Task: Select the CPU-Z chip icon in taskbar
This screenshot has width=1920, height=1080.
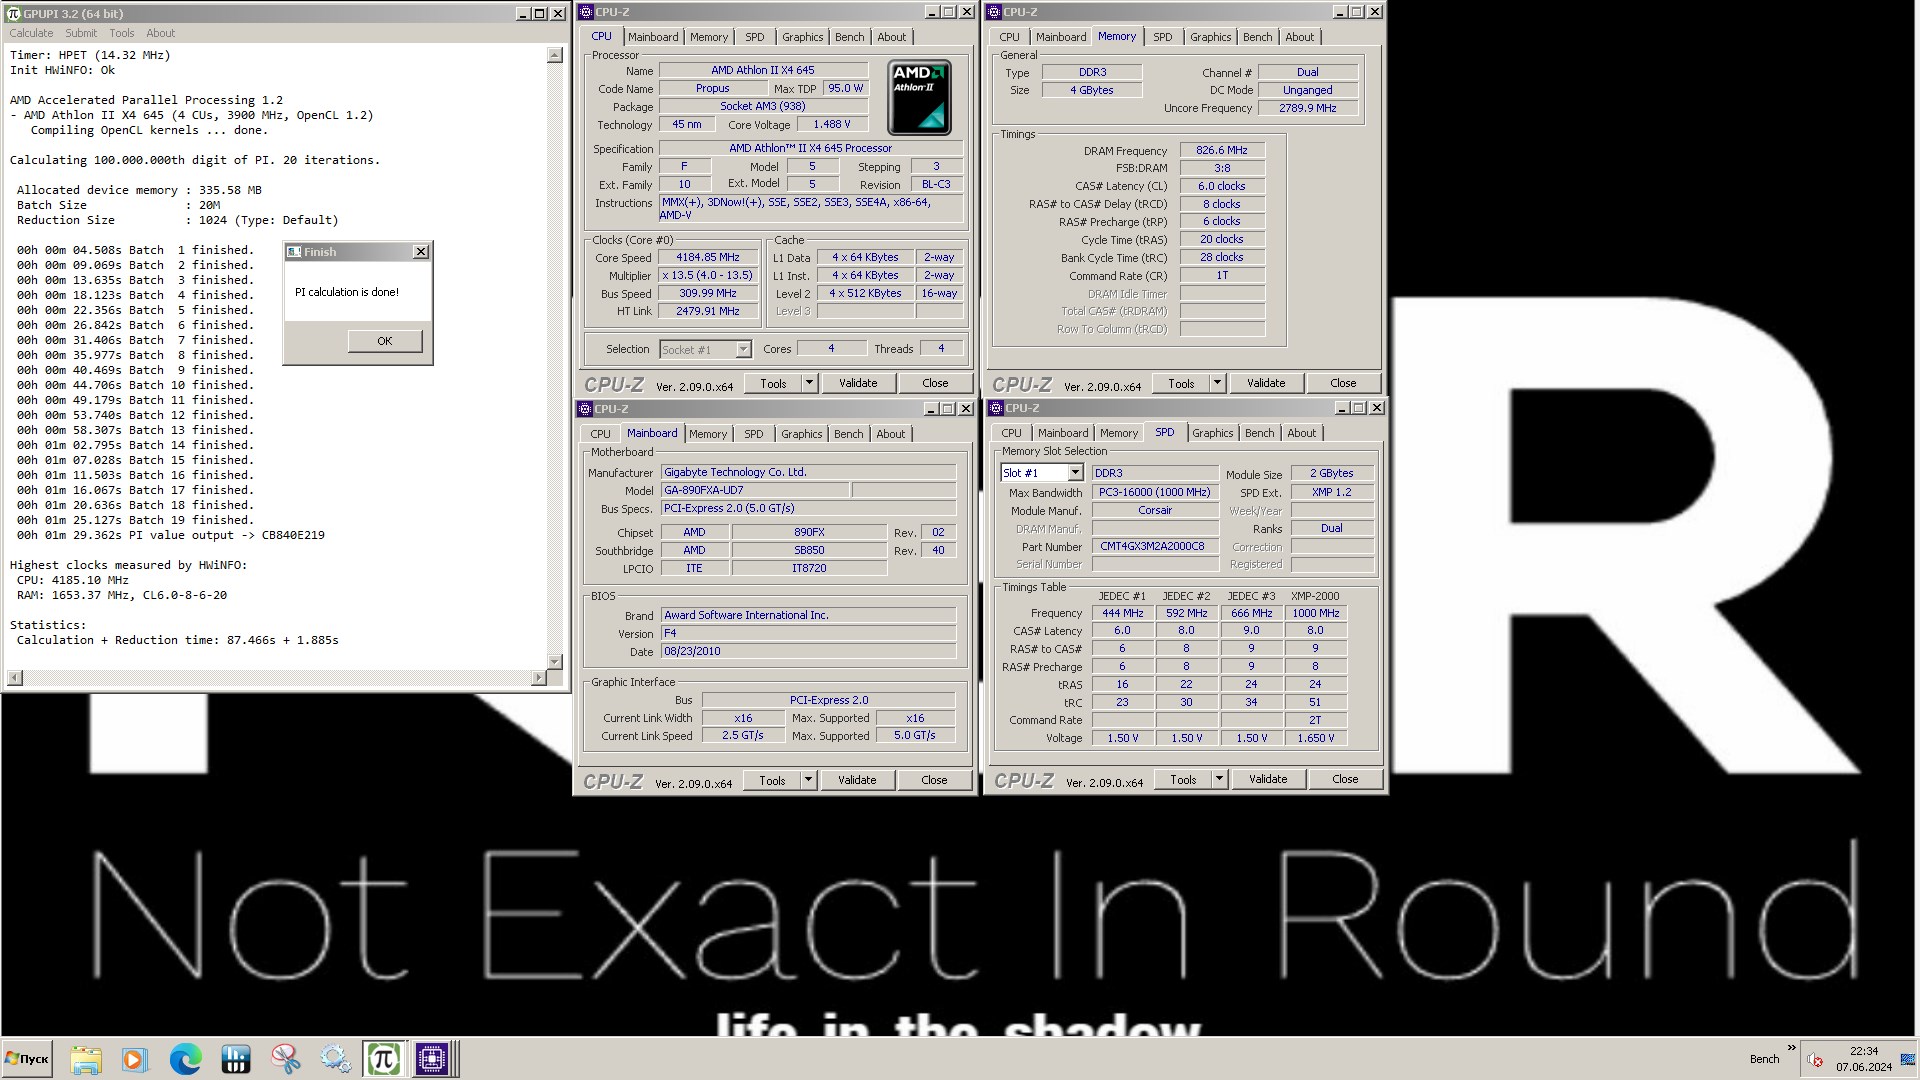Action: pyautogui.click(x=433, y=1059)
